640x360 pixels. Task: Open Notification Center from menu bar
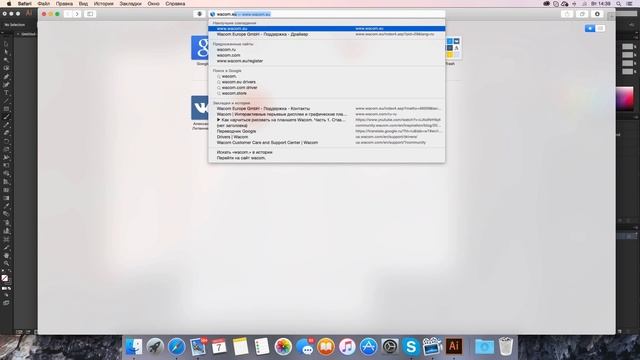(630, 4)
